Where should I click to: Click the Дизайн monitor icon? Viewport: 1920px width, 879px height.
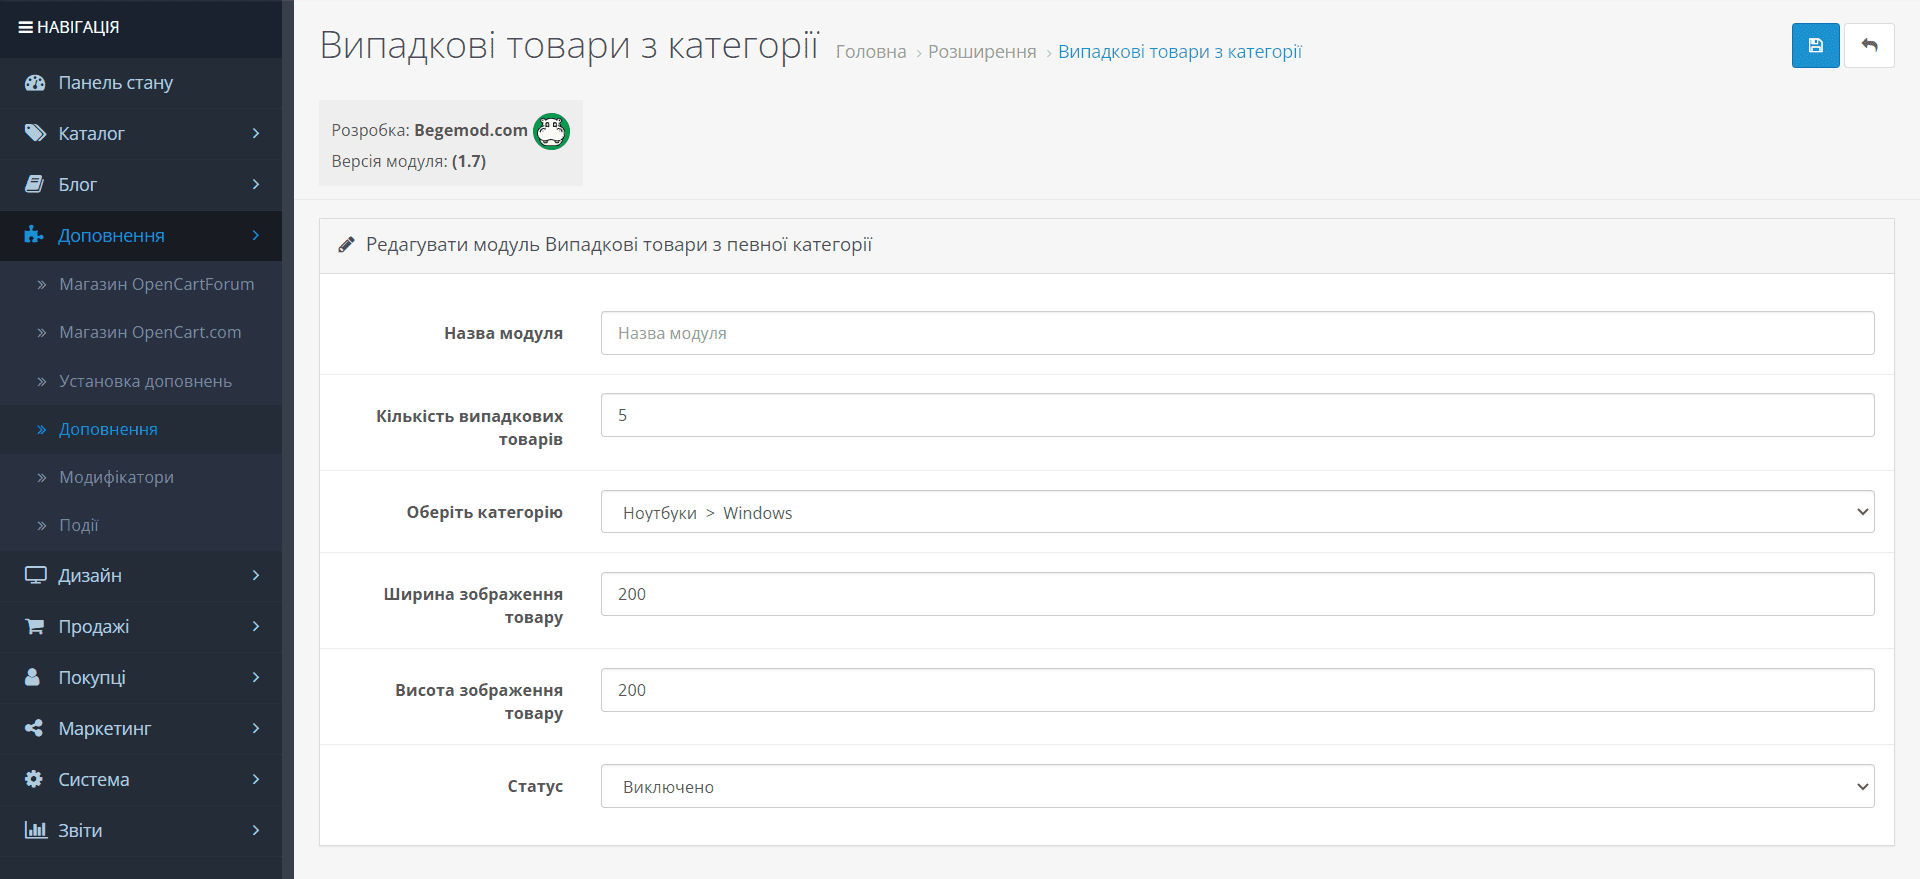point(35,575)
